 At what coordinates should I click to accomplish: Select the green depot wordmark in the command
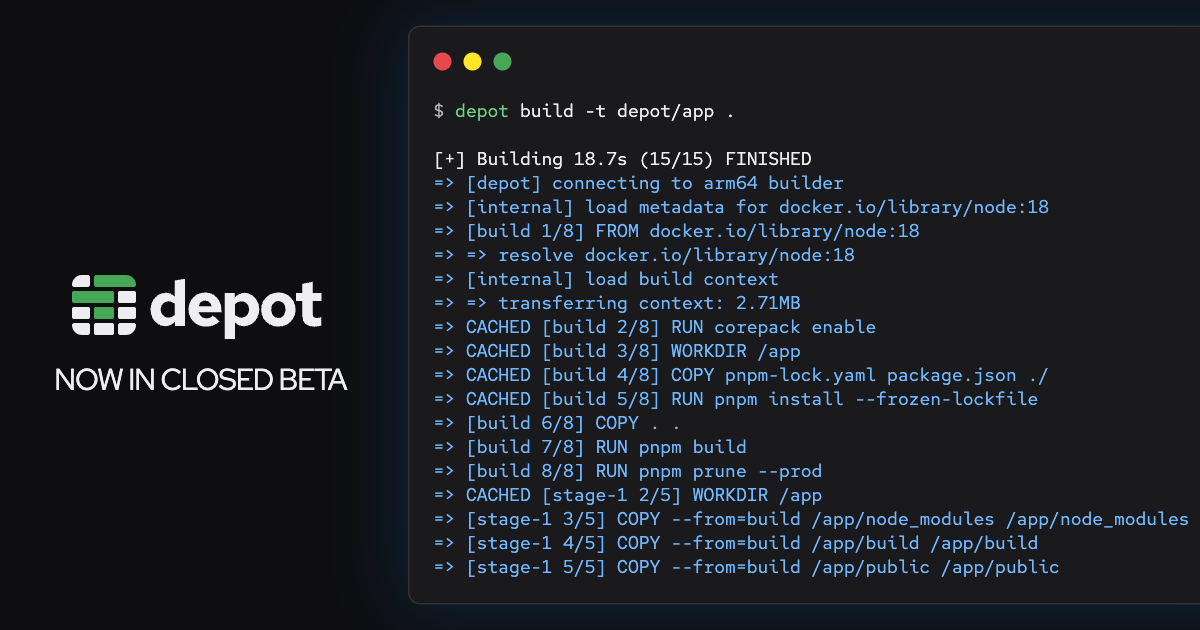pos(482,111)
